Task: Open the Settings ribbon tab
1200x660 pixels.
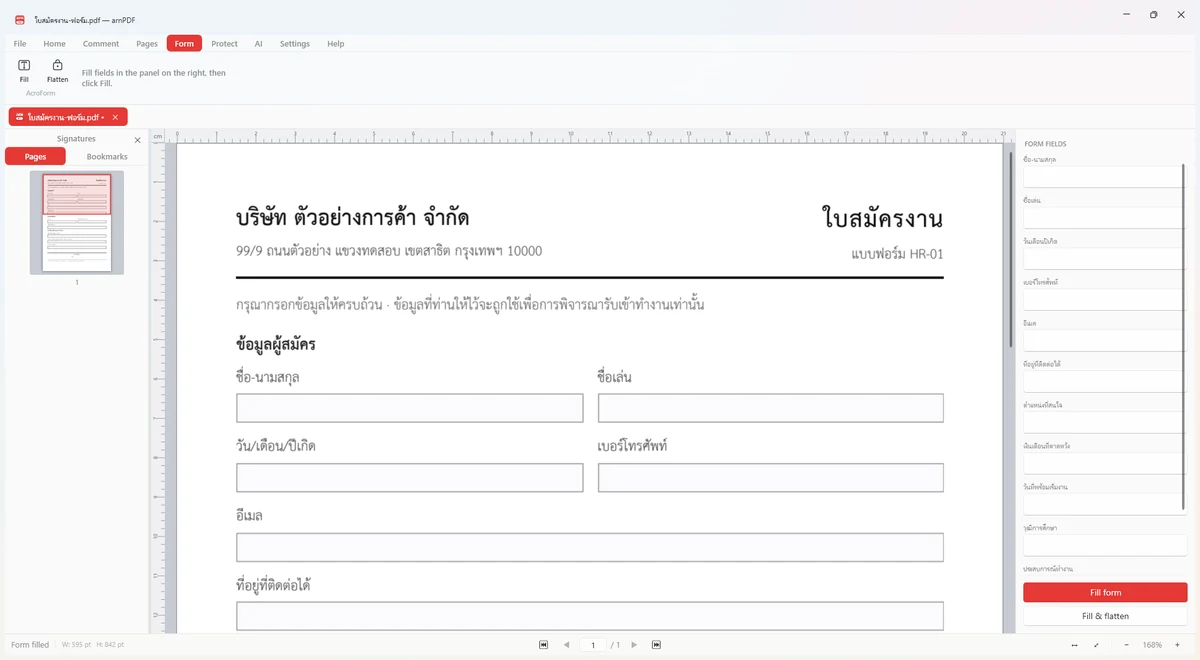Action: 295,44
